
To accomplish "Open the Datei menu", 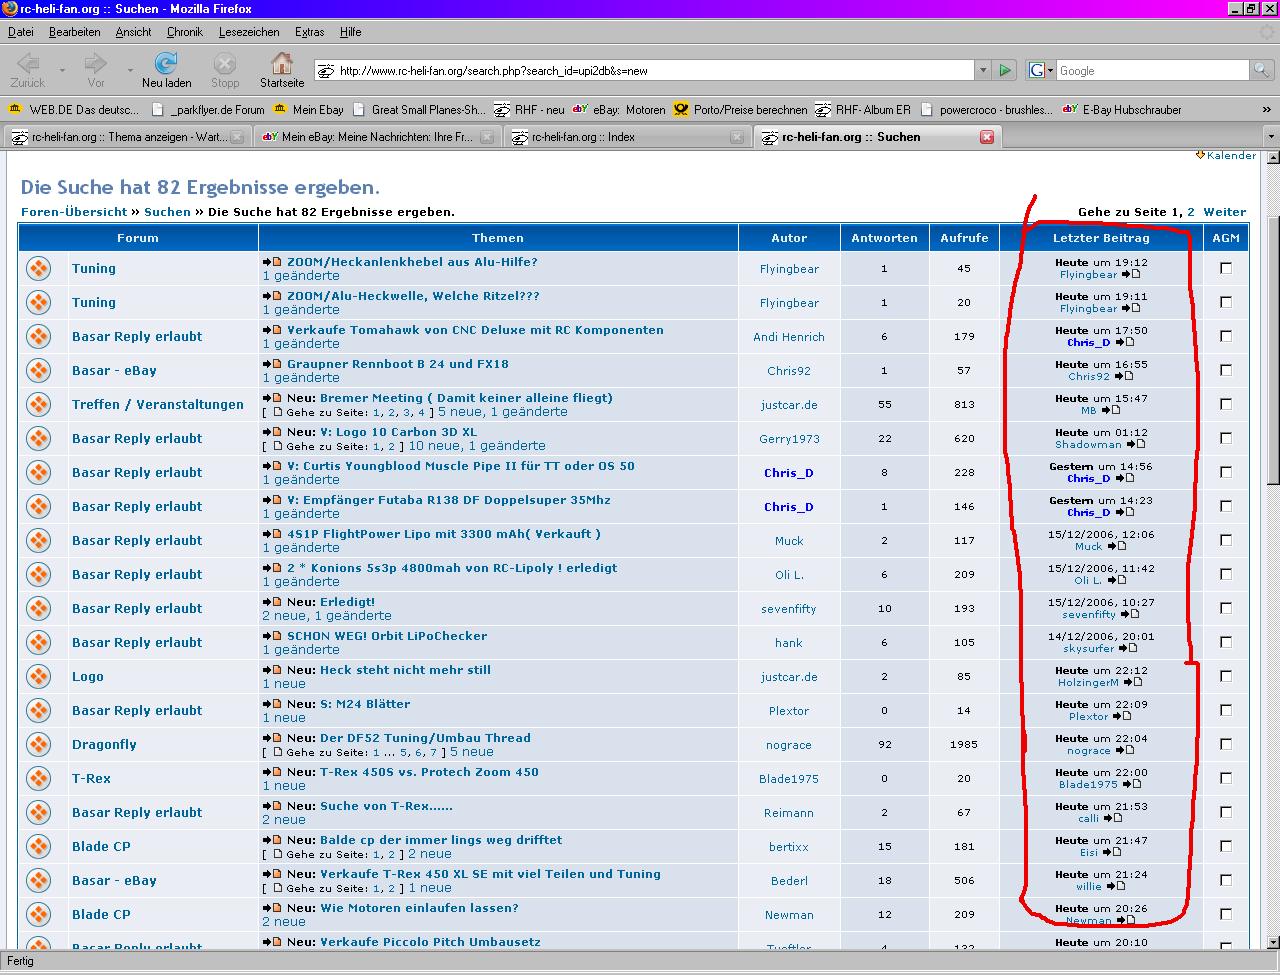I will click(x=20, y=32).
